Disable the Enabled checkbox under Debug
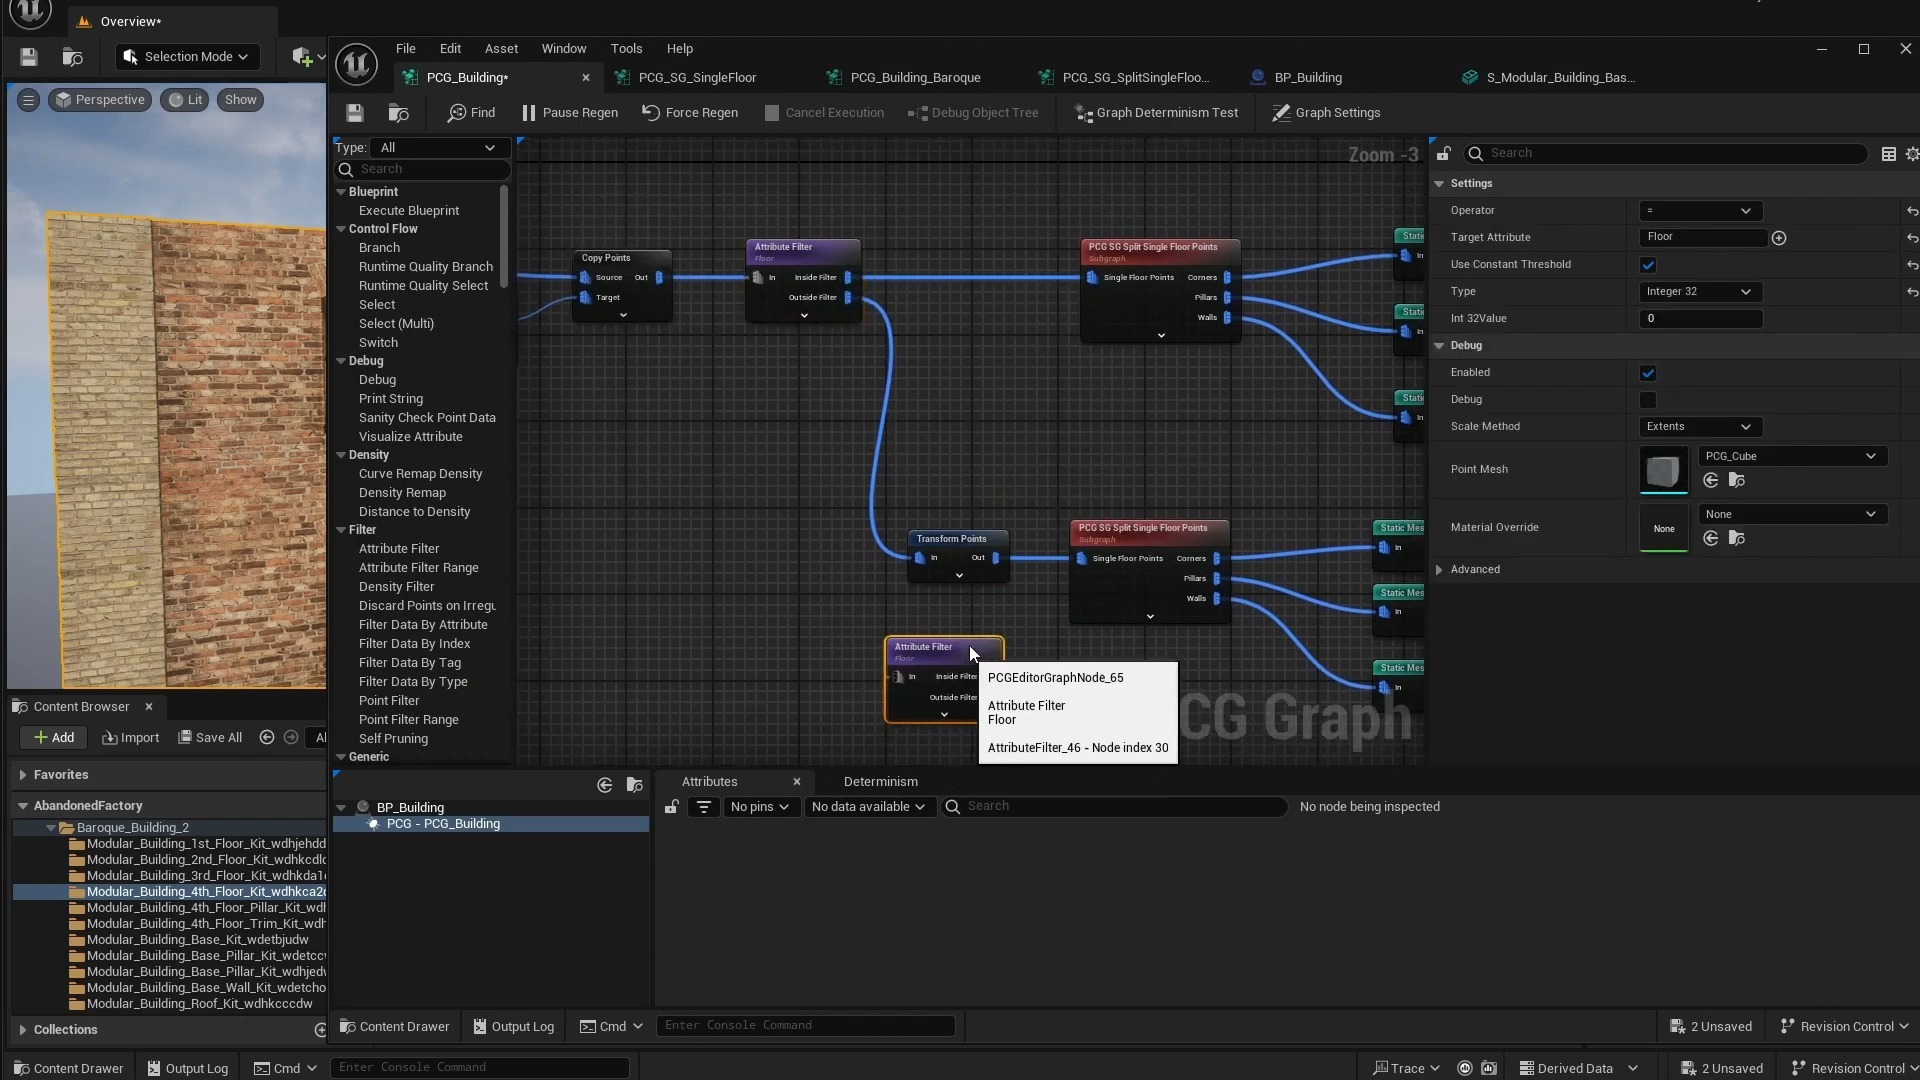This screenshot has width=1920, height=1080. coord(1648,373)
